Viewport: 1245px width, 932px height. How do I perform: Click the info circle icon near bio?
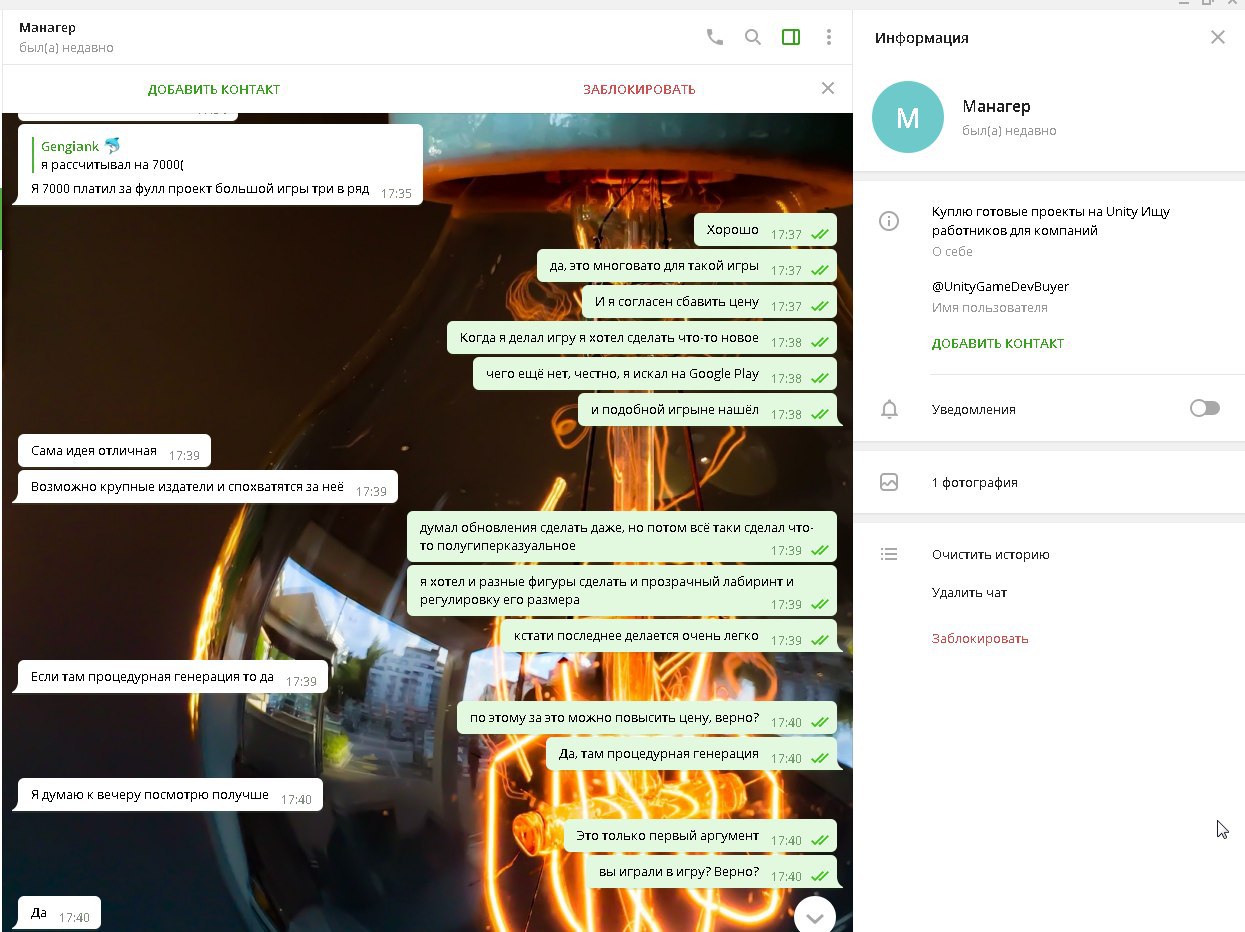(889, 221)
